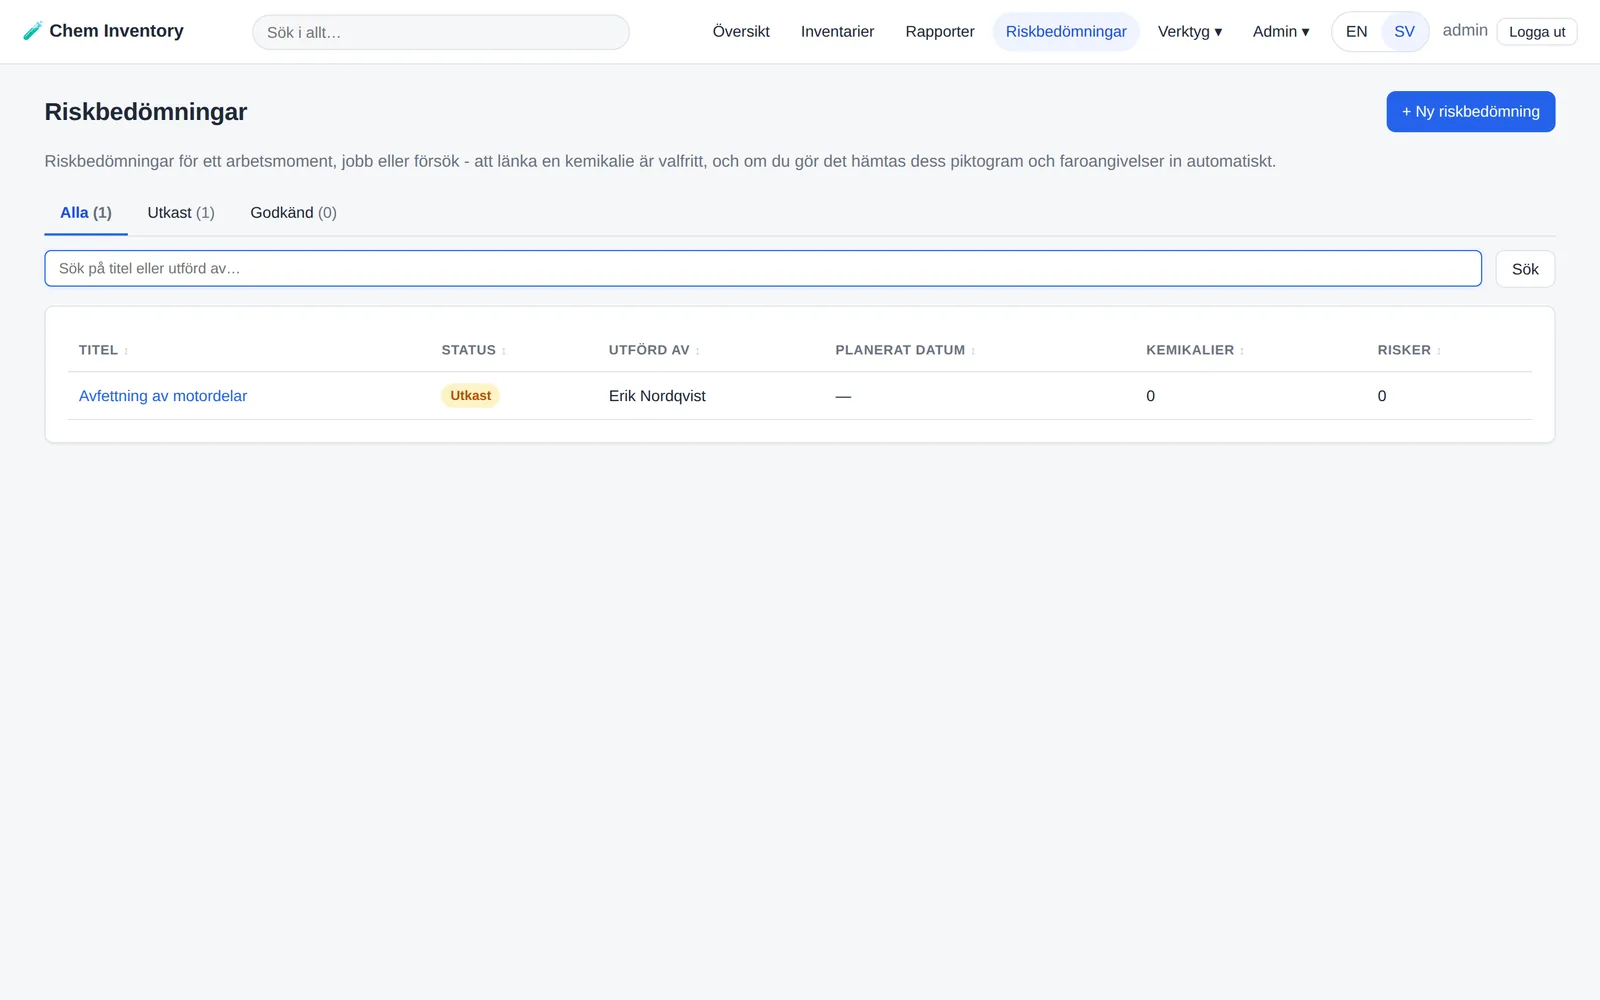Open the Verktyg dropdown menu
This screenshot has width=1600, height=1000.
pos(1190,32)
